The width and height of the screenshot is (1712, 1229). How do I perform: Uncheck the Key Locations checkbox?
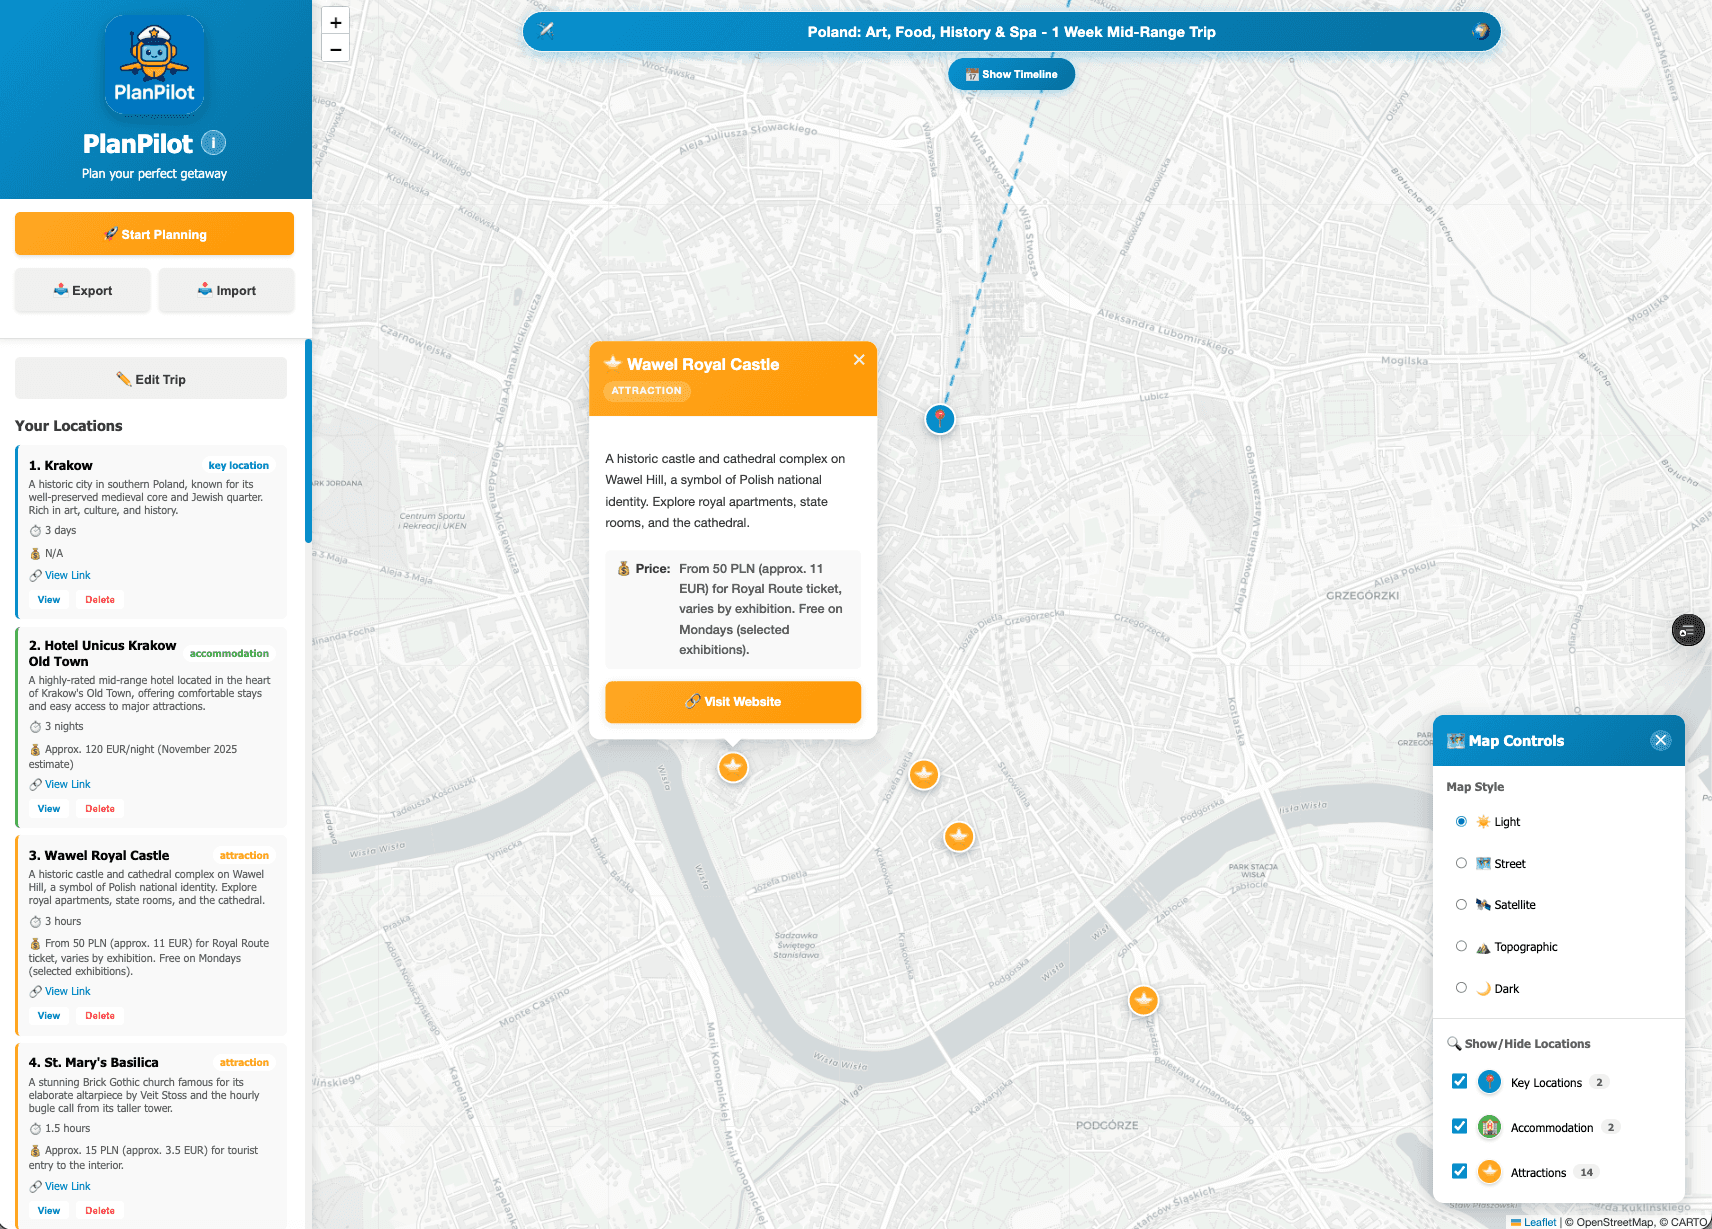point(1459,1082)
